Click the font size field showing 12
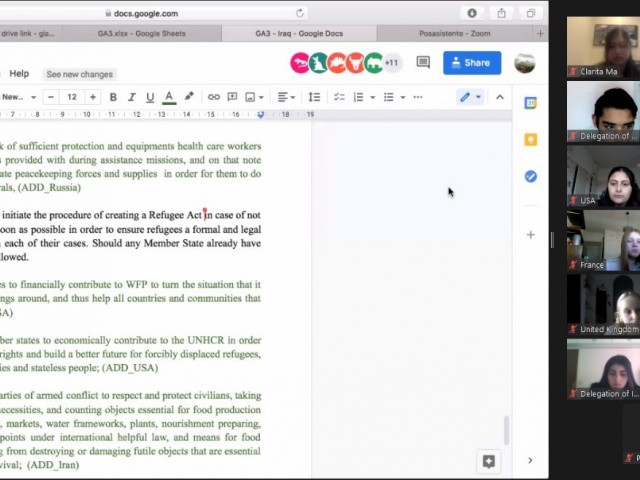640x480 pixels. pyautogui.click(x=72, y=97)
